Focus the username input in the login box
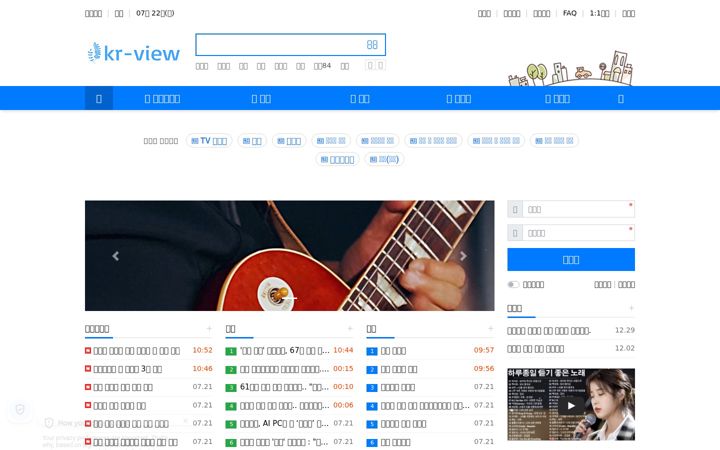 (579, 209)
